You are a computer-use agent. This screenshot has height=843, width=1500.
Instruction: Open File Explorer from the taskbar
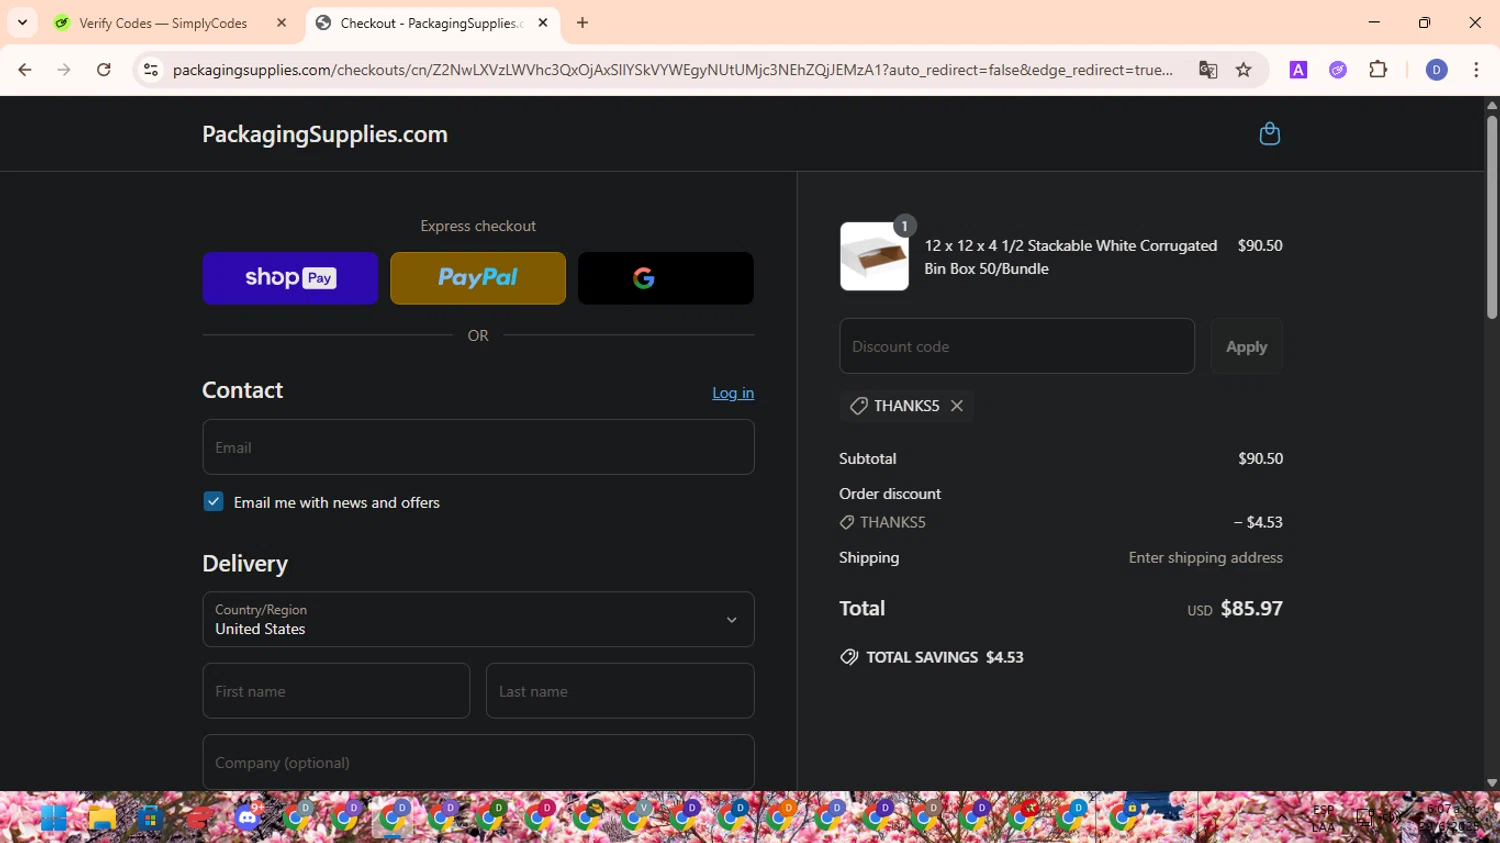(x=102, y=818)
